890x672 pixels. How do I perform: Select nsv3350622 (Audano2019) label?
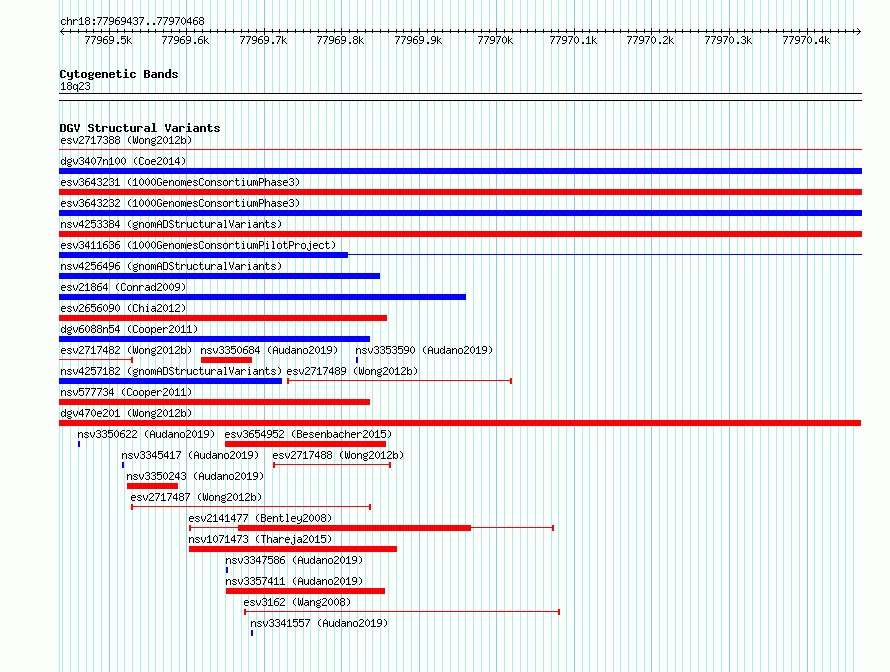click(x=146, y=434)
